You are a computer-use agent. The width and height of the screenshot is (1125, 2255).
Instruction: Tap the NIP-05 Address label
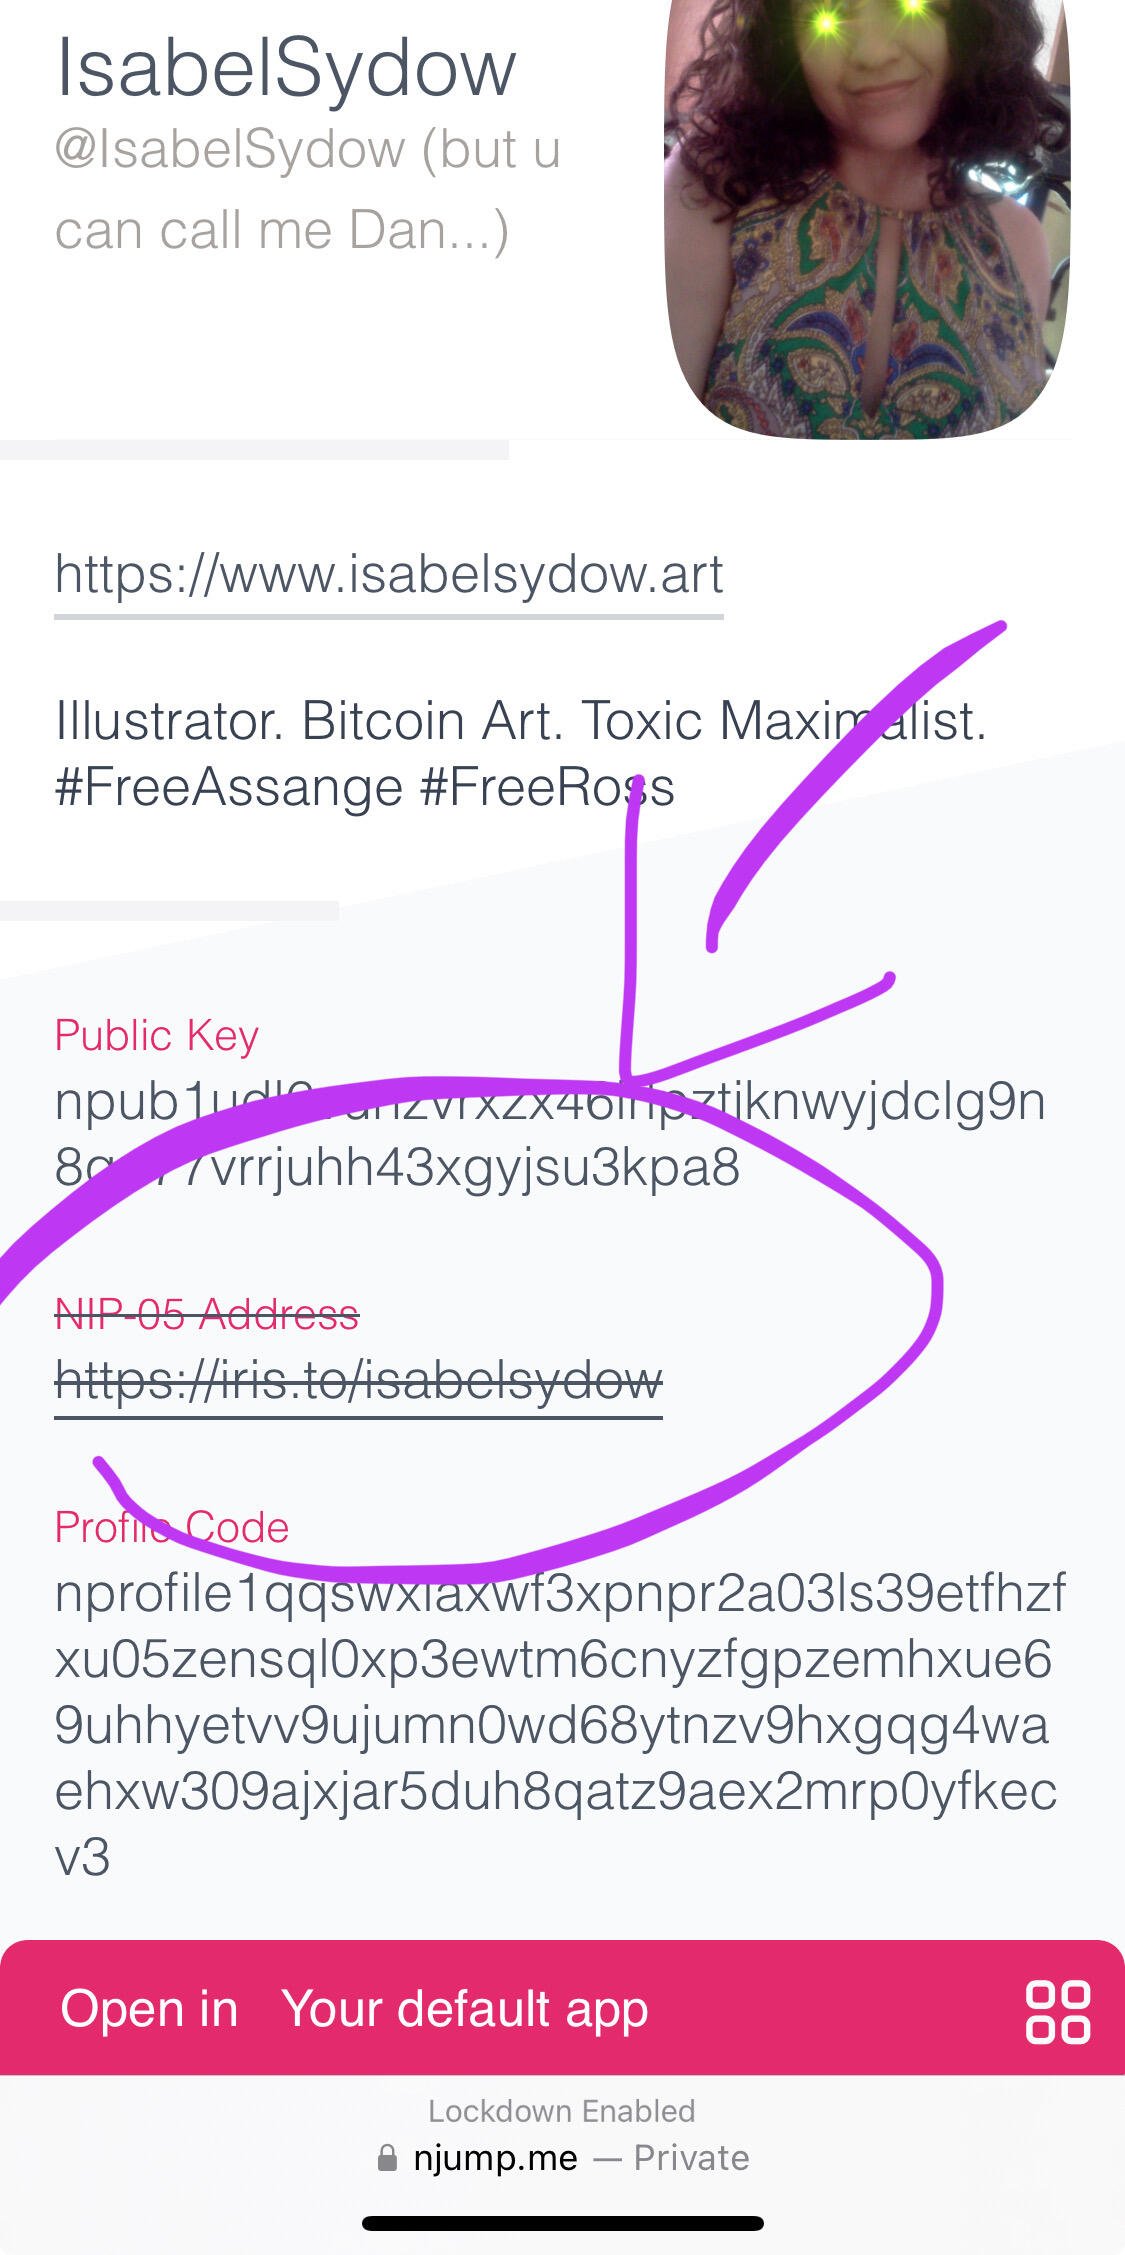(x=207, y=1314)
